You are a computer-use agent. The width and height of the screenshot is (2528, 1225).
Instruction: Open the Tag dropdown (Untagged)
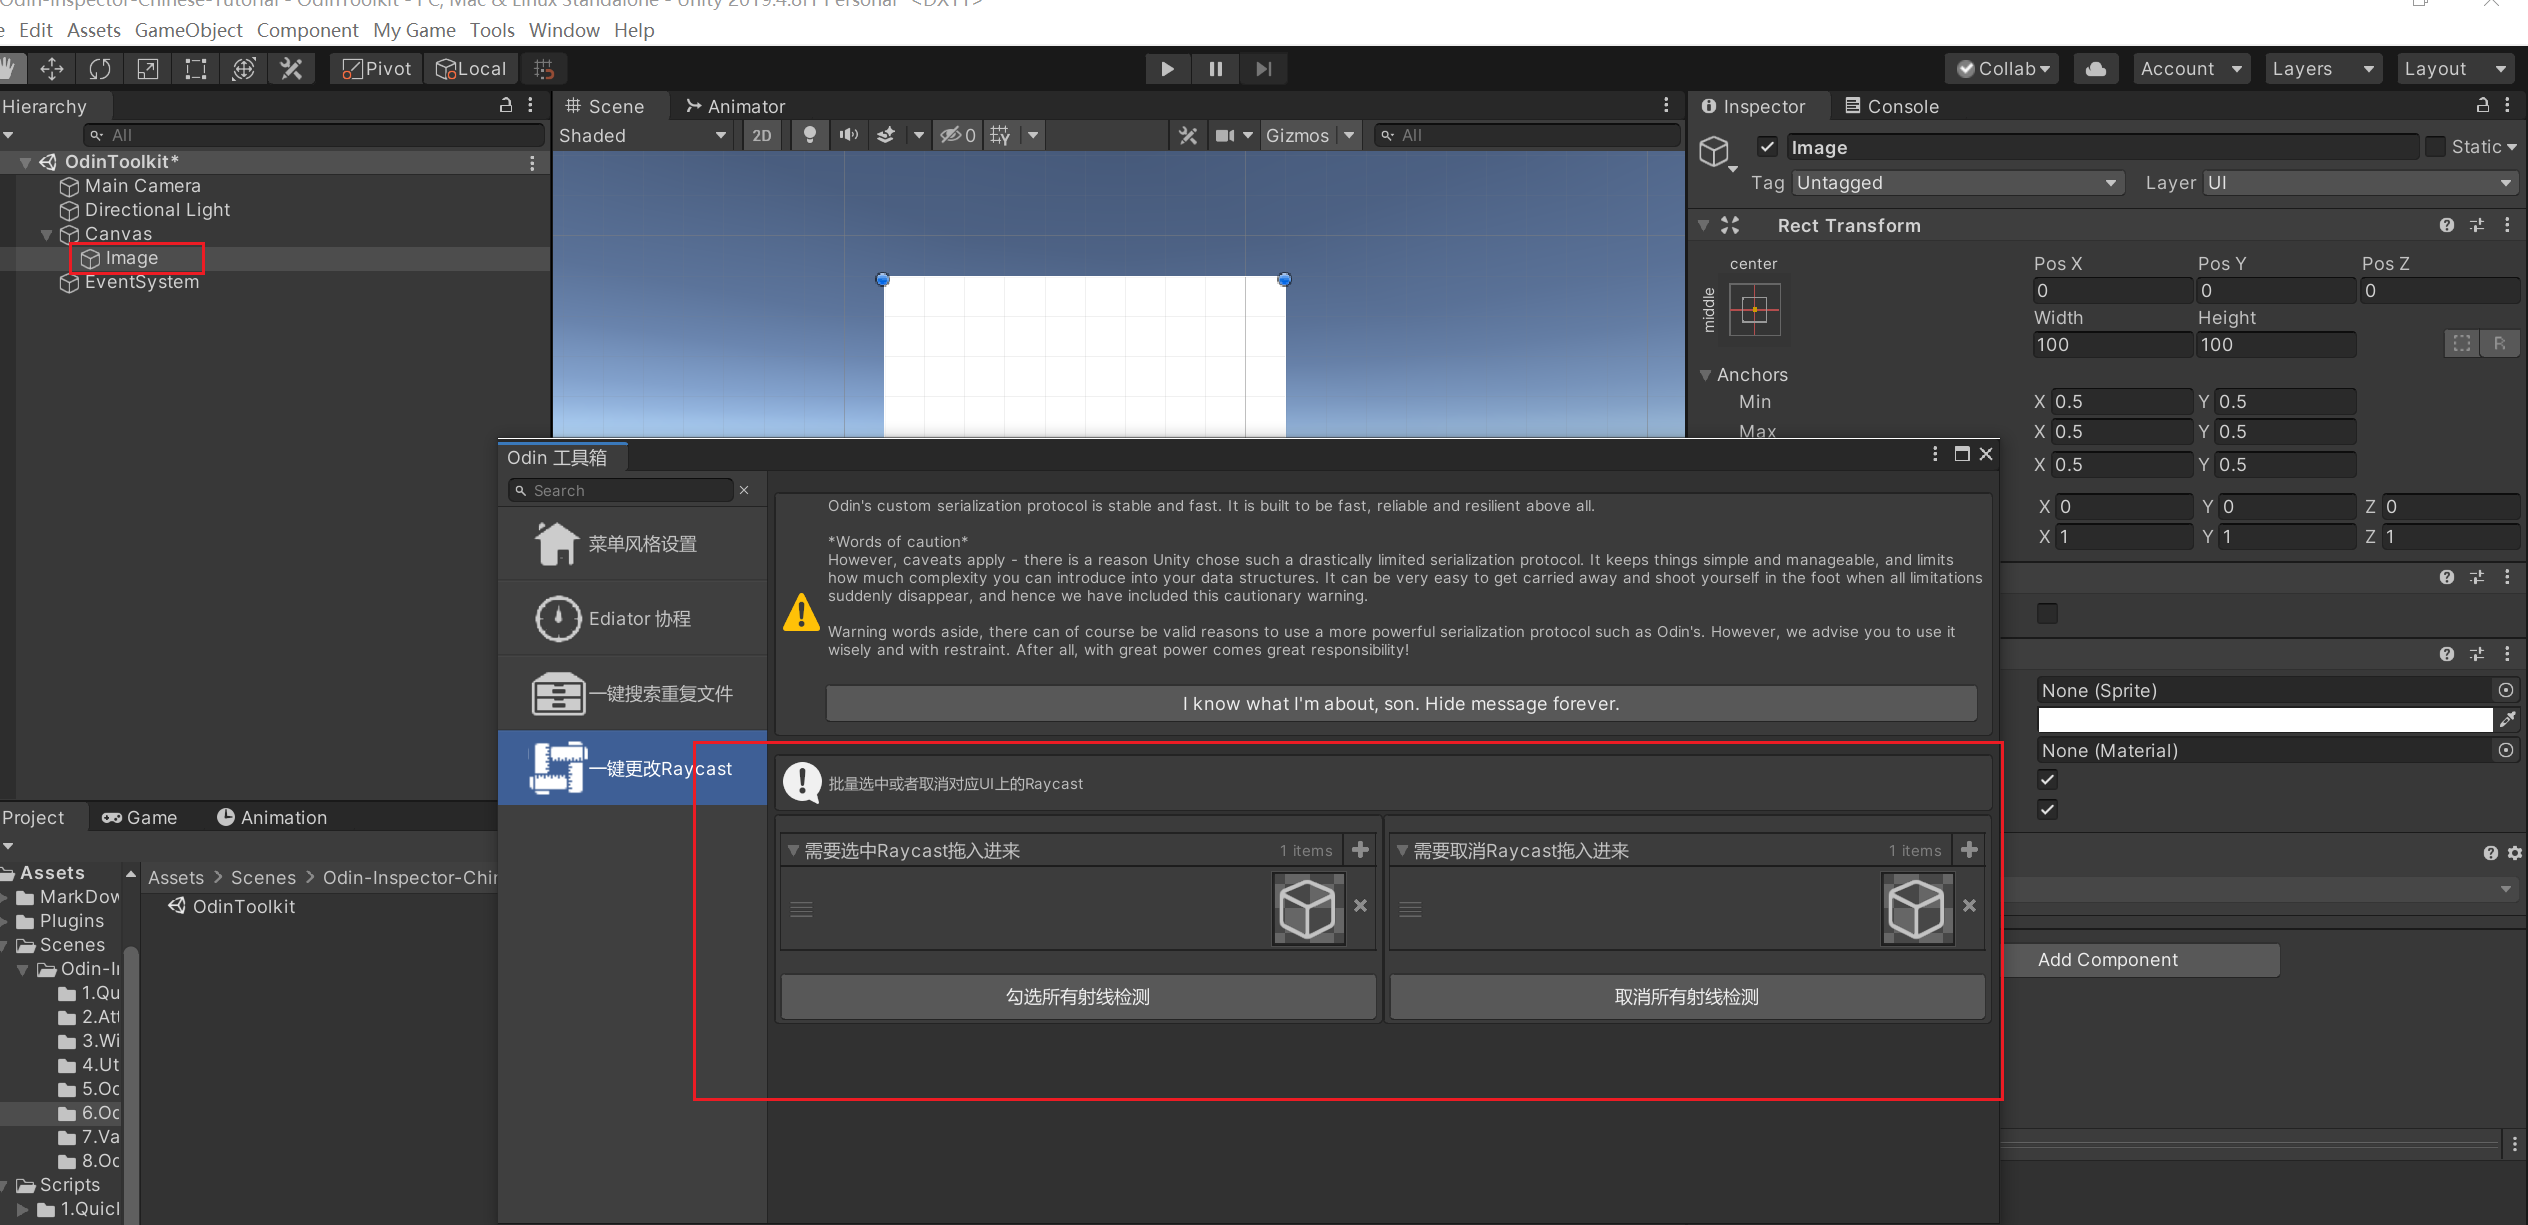click(1957, 183)
